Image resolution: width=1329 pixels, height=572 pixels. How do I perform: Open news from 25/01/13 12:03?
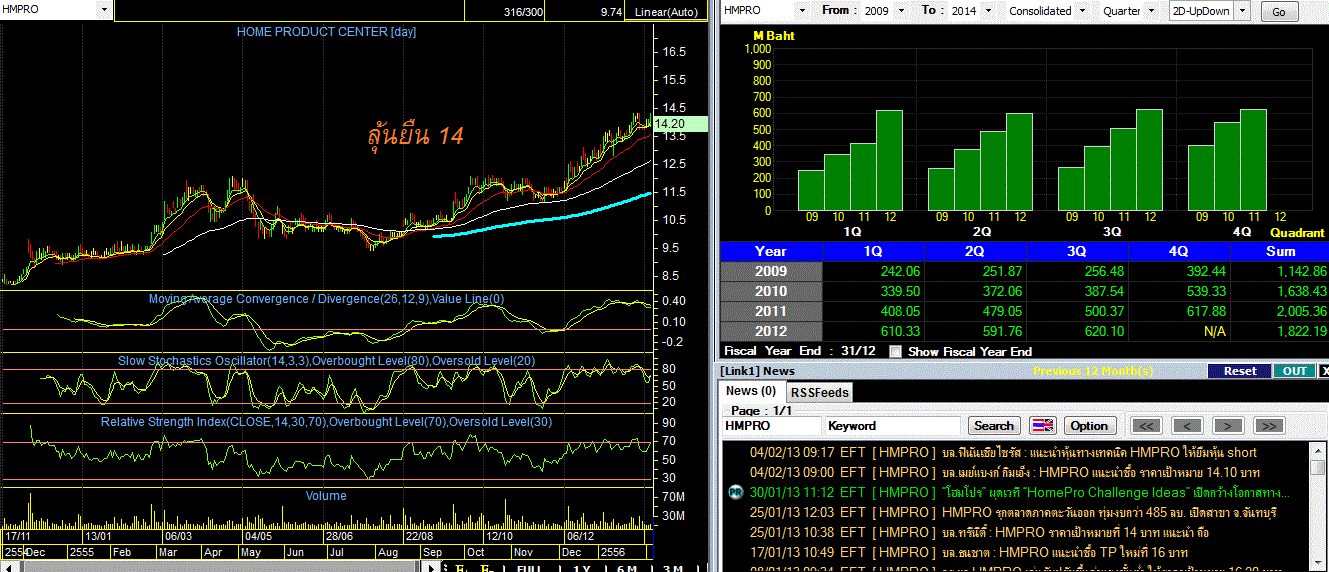click(1017, 512)
